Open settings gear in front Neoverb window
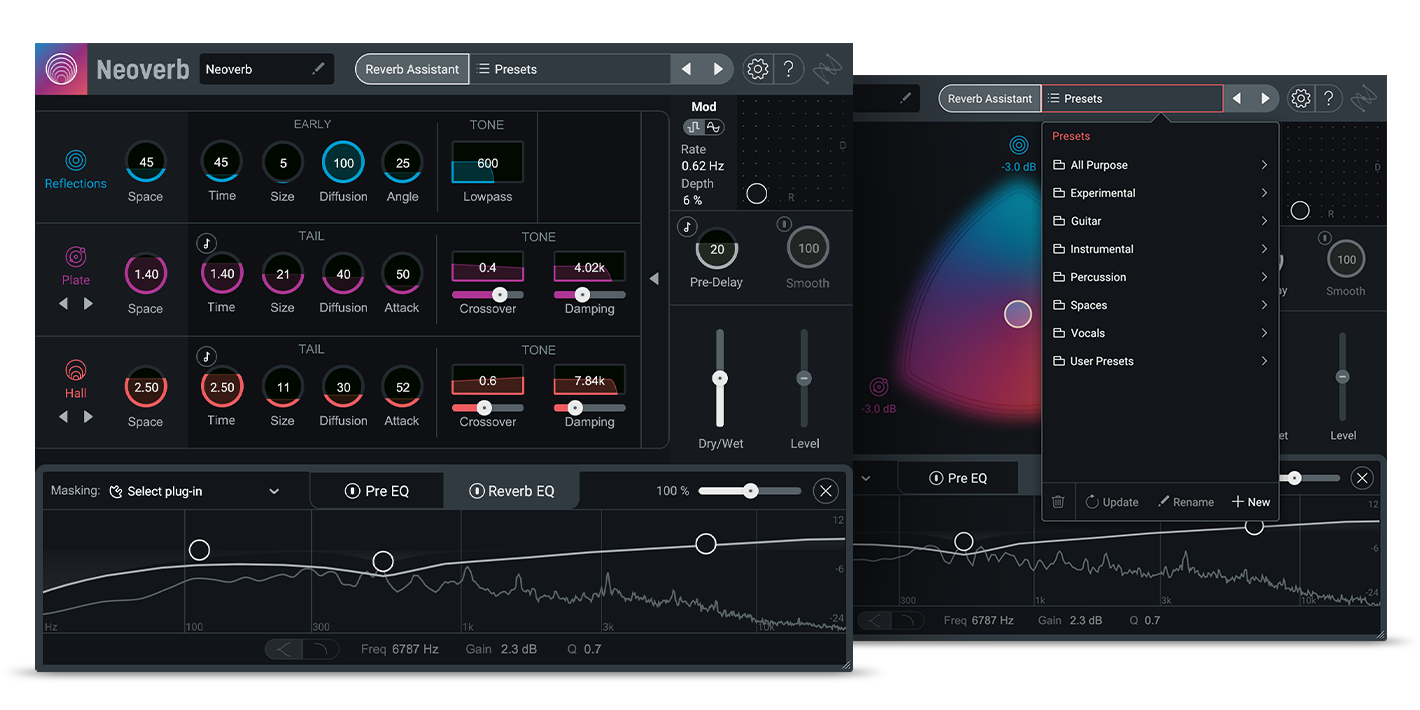 point(758,69)
